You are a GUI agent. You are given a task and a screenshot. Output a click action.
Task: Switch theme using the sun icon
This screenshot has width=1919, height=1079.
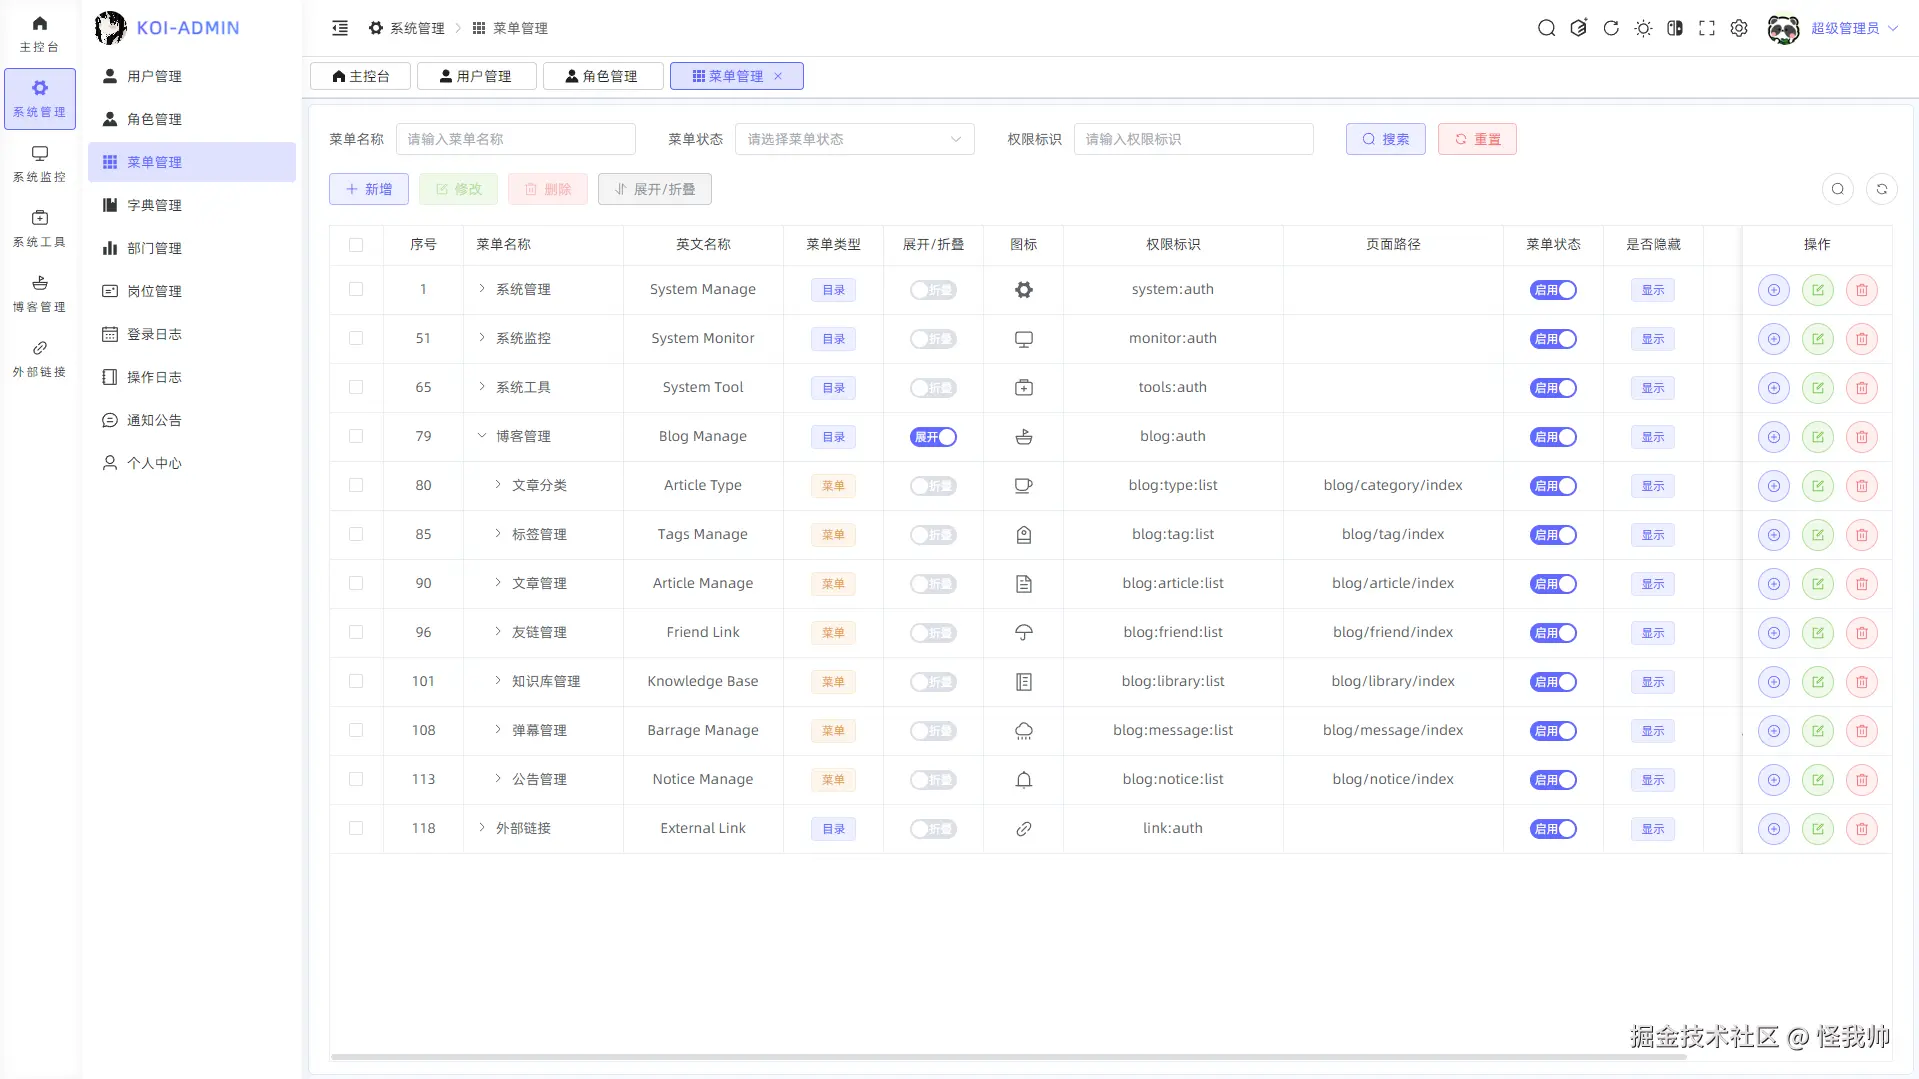click(1643, 28)
